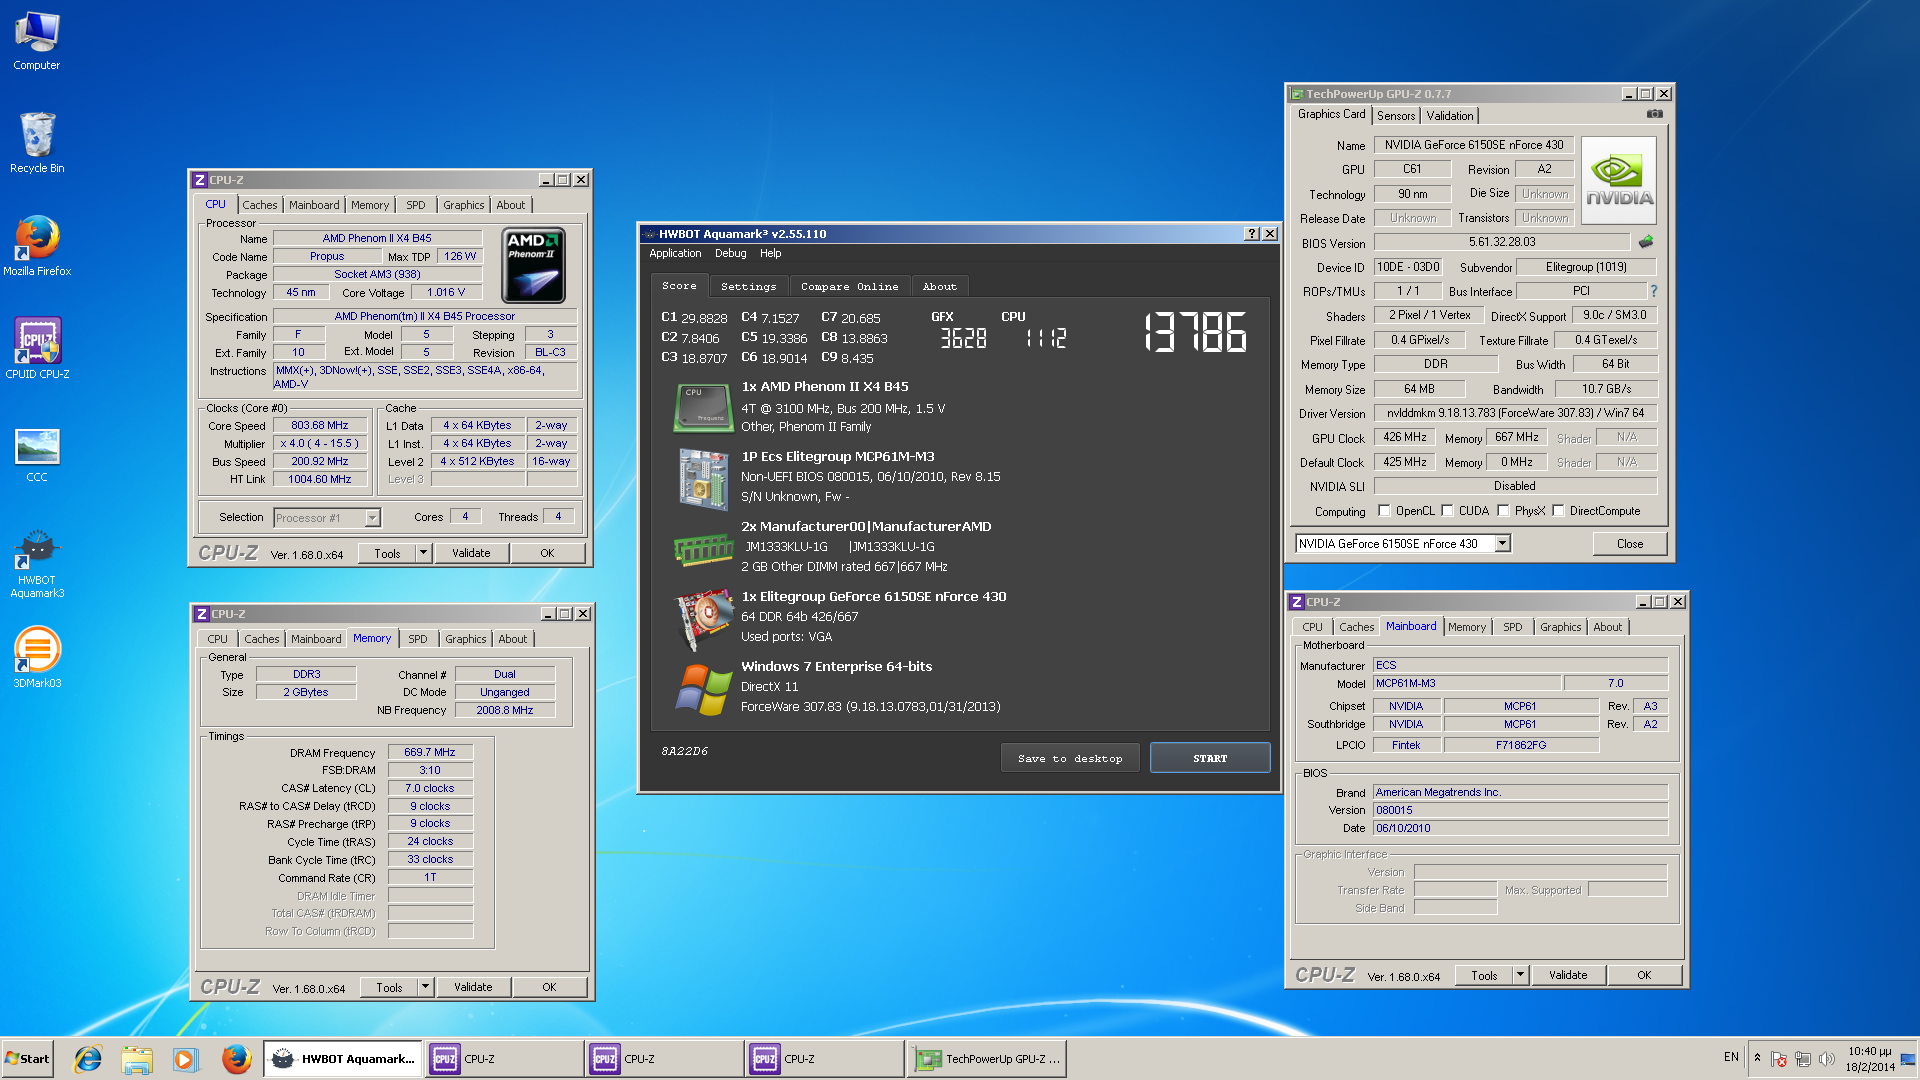Viewport: 1920px width, 1080px height.
Task: Open Graphics tab in CPU-Z Mainboard window
Action: point(1561,627)
